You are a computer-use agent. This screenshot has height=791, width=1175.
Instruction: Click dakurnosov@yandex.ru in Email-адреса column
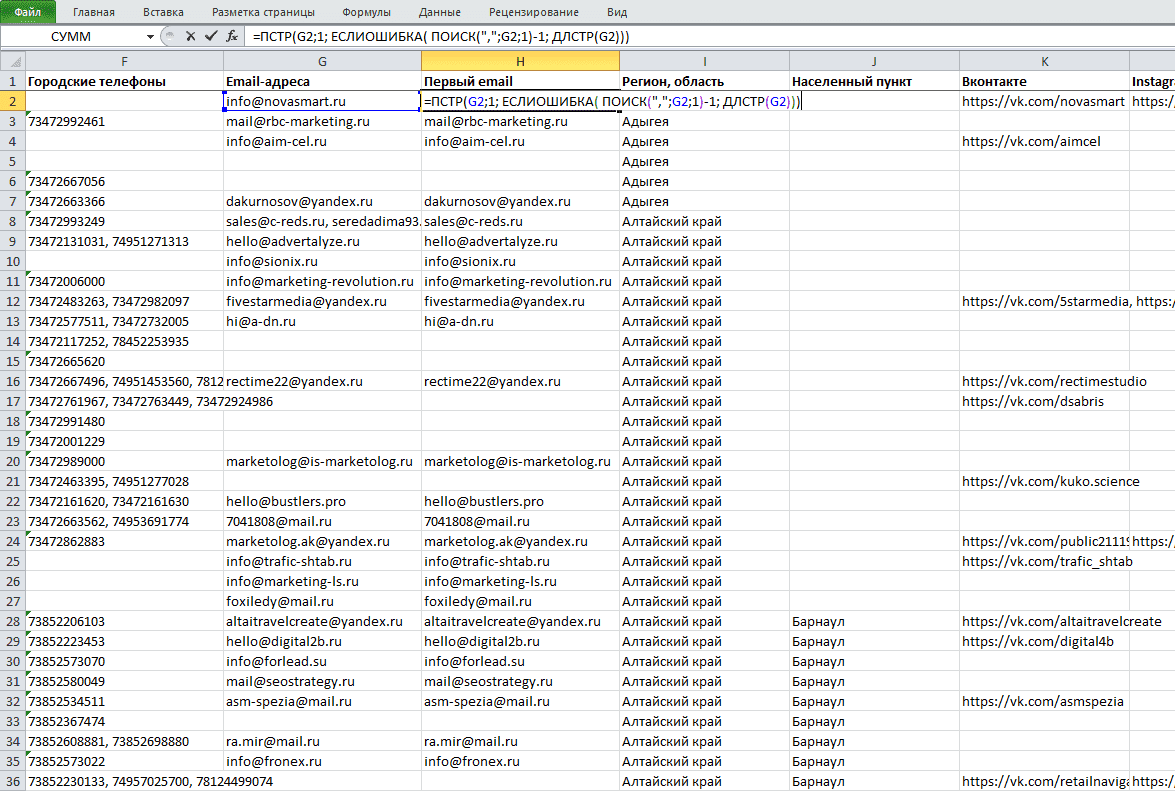(x=322, y=201)
